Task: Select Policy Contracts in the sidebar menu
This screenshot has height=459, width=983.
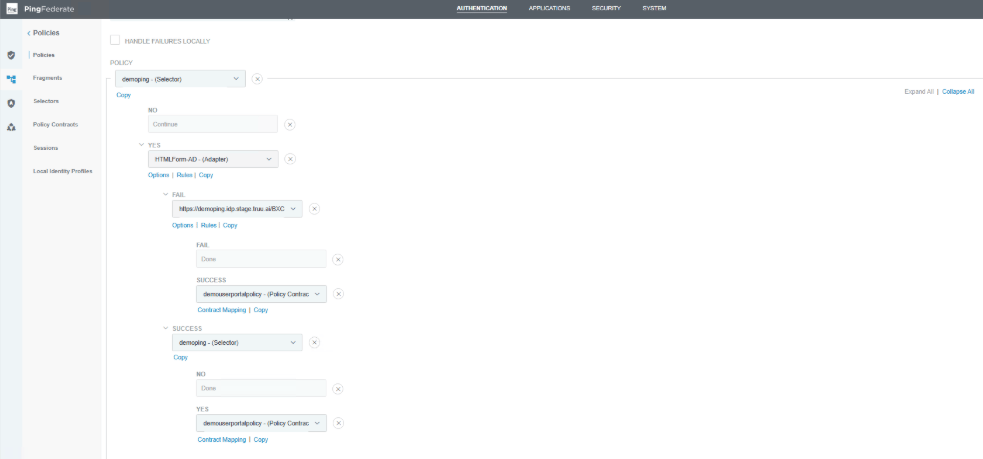Action: point(55,124)
